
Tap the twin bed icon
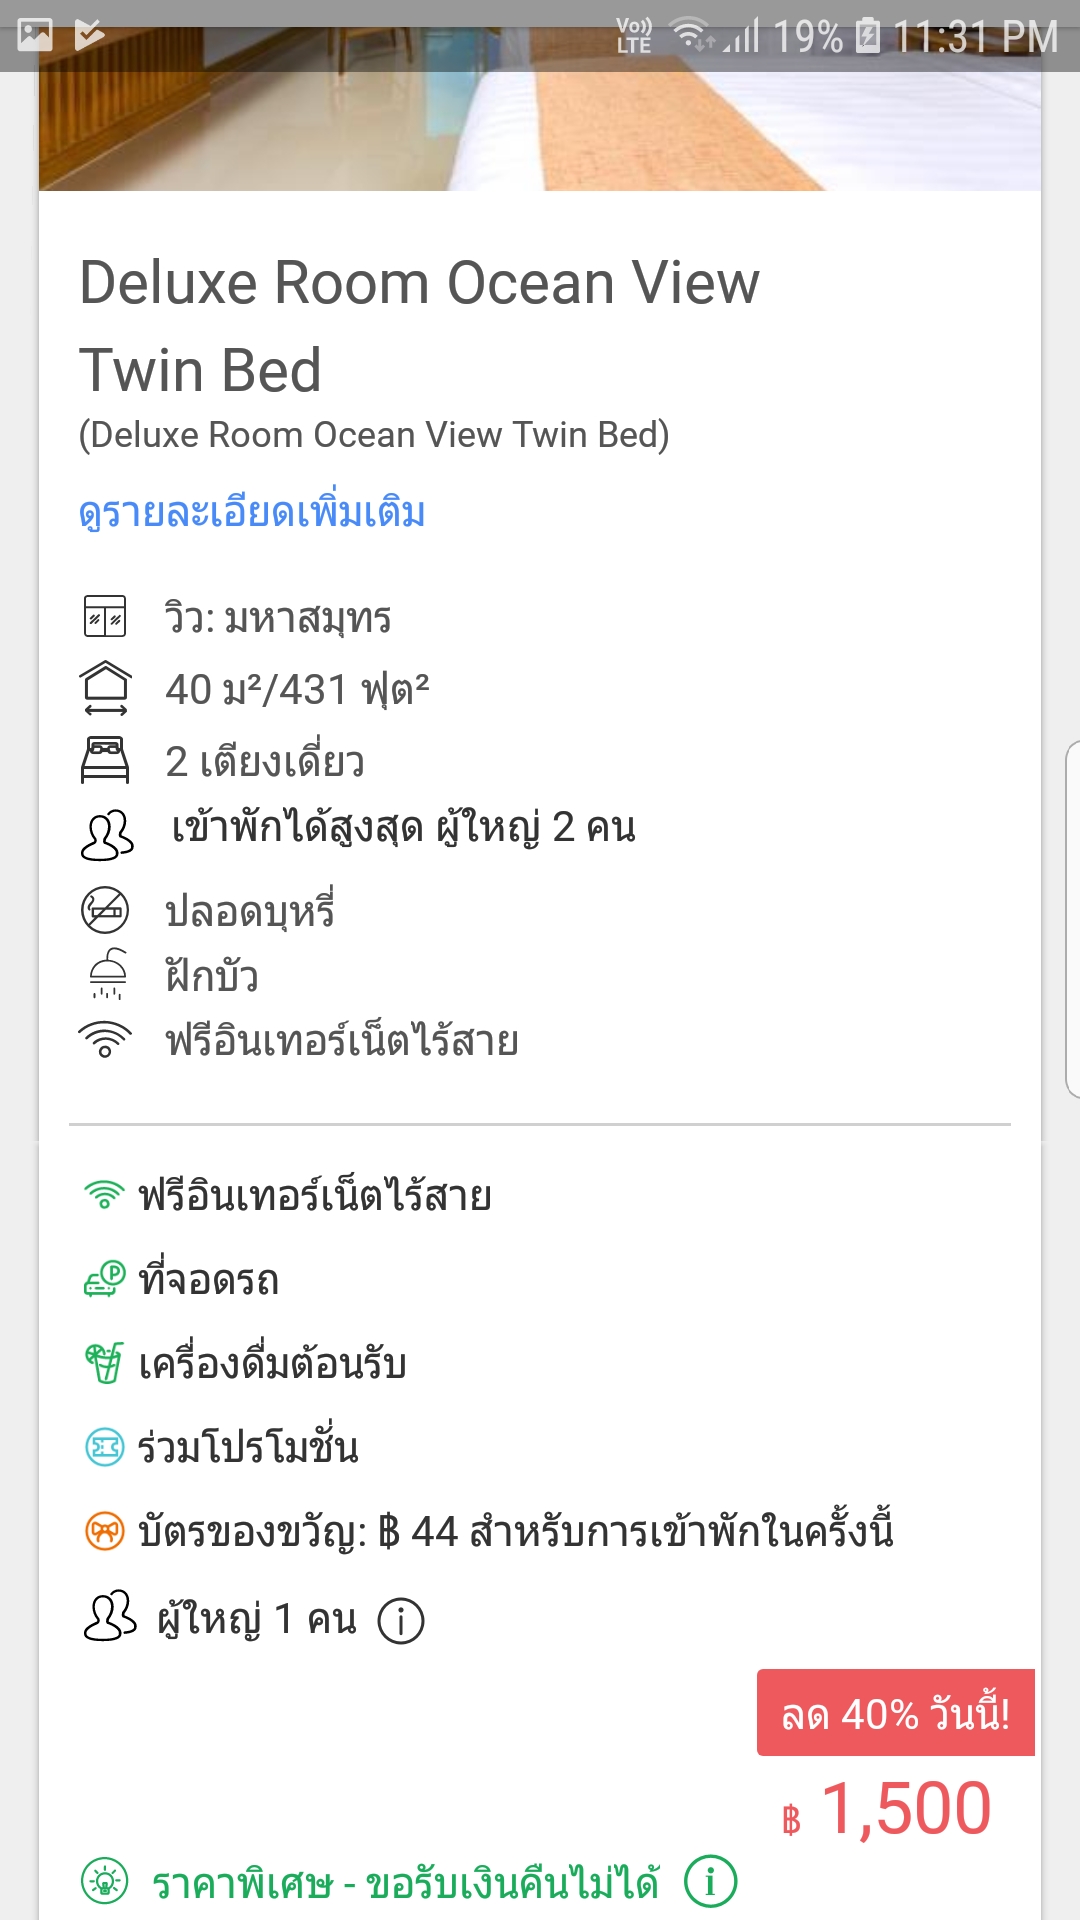105,760
